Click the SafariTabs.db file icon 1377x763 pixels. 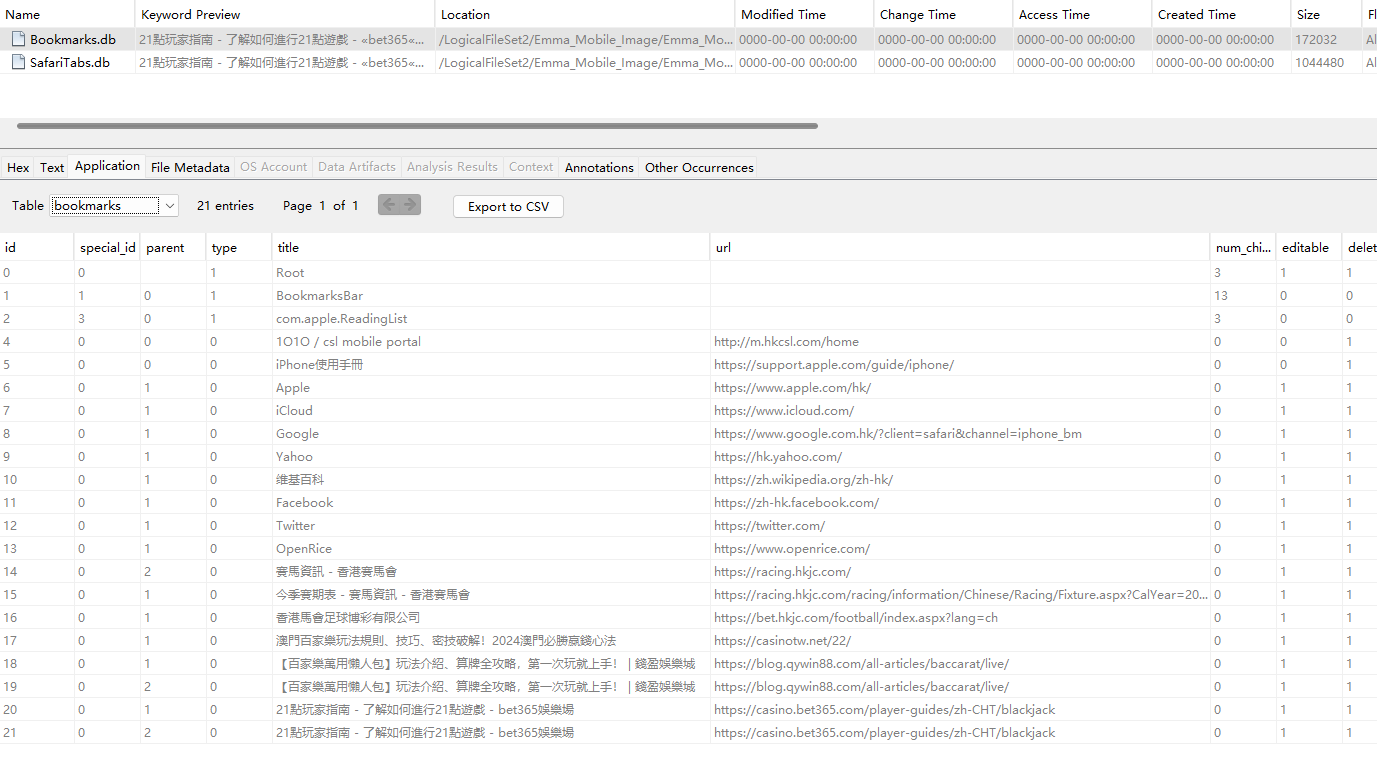[18, 62]
